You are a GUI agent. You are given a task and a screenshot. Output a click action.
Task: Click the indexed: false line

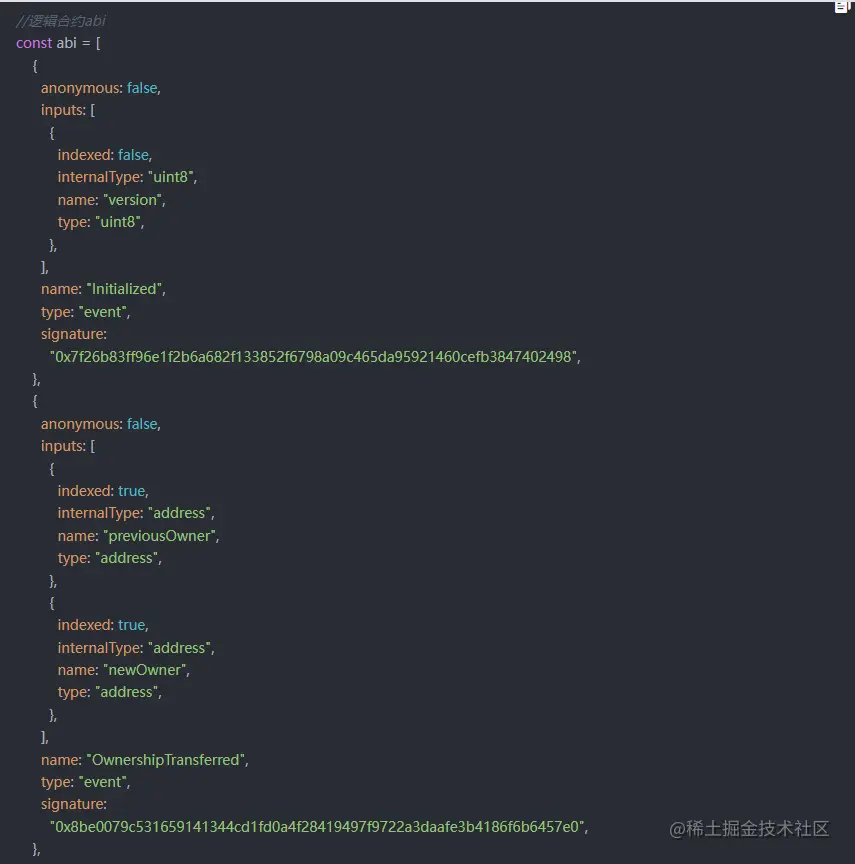pyautogui.click(x=104, y=155)
